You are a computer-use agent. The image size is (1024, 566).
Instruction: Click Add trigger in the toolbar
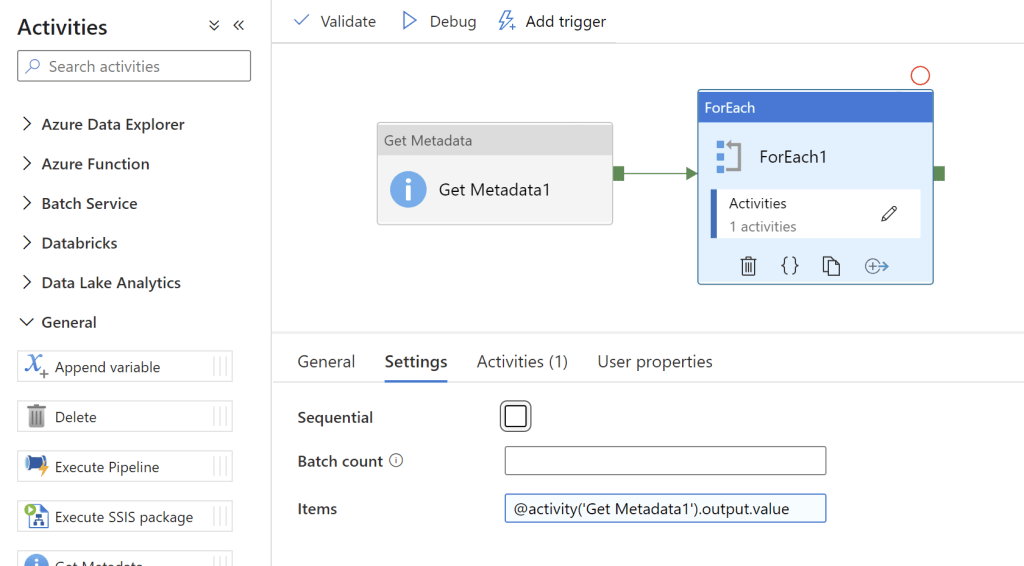click(552, 21)
